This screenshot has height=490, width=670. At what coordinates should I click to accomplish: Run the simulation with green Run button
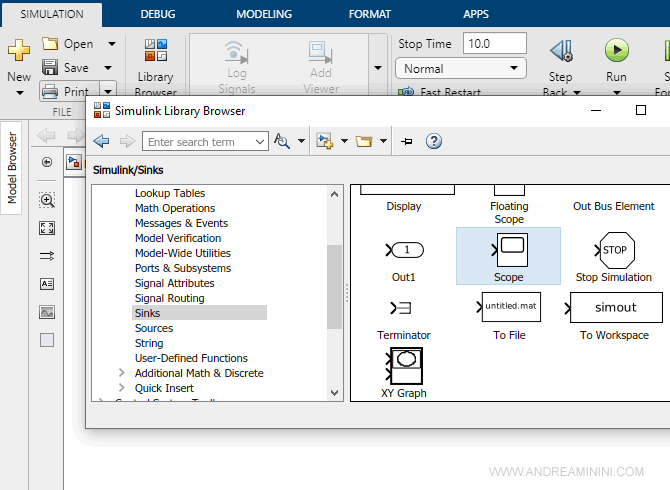tap(616, 50)
